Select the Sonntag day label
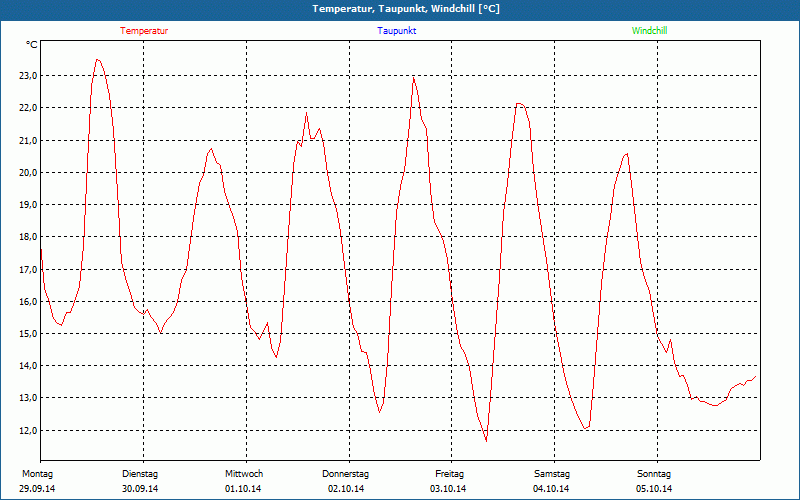 click(x=654, y=474)
